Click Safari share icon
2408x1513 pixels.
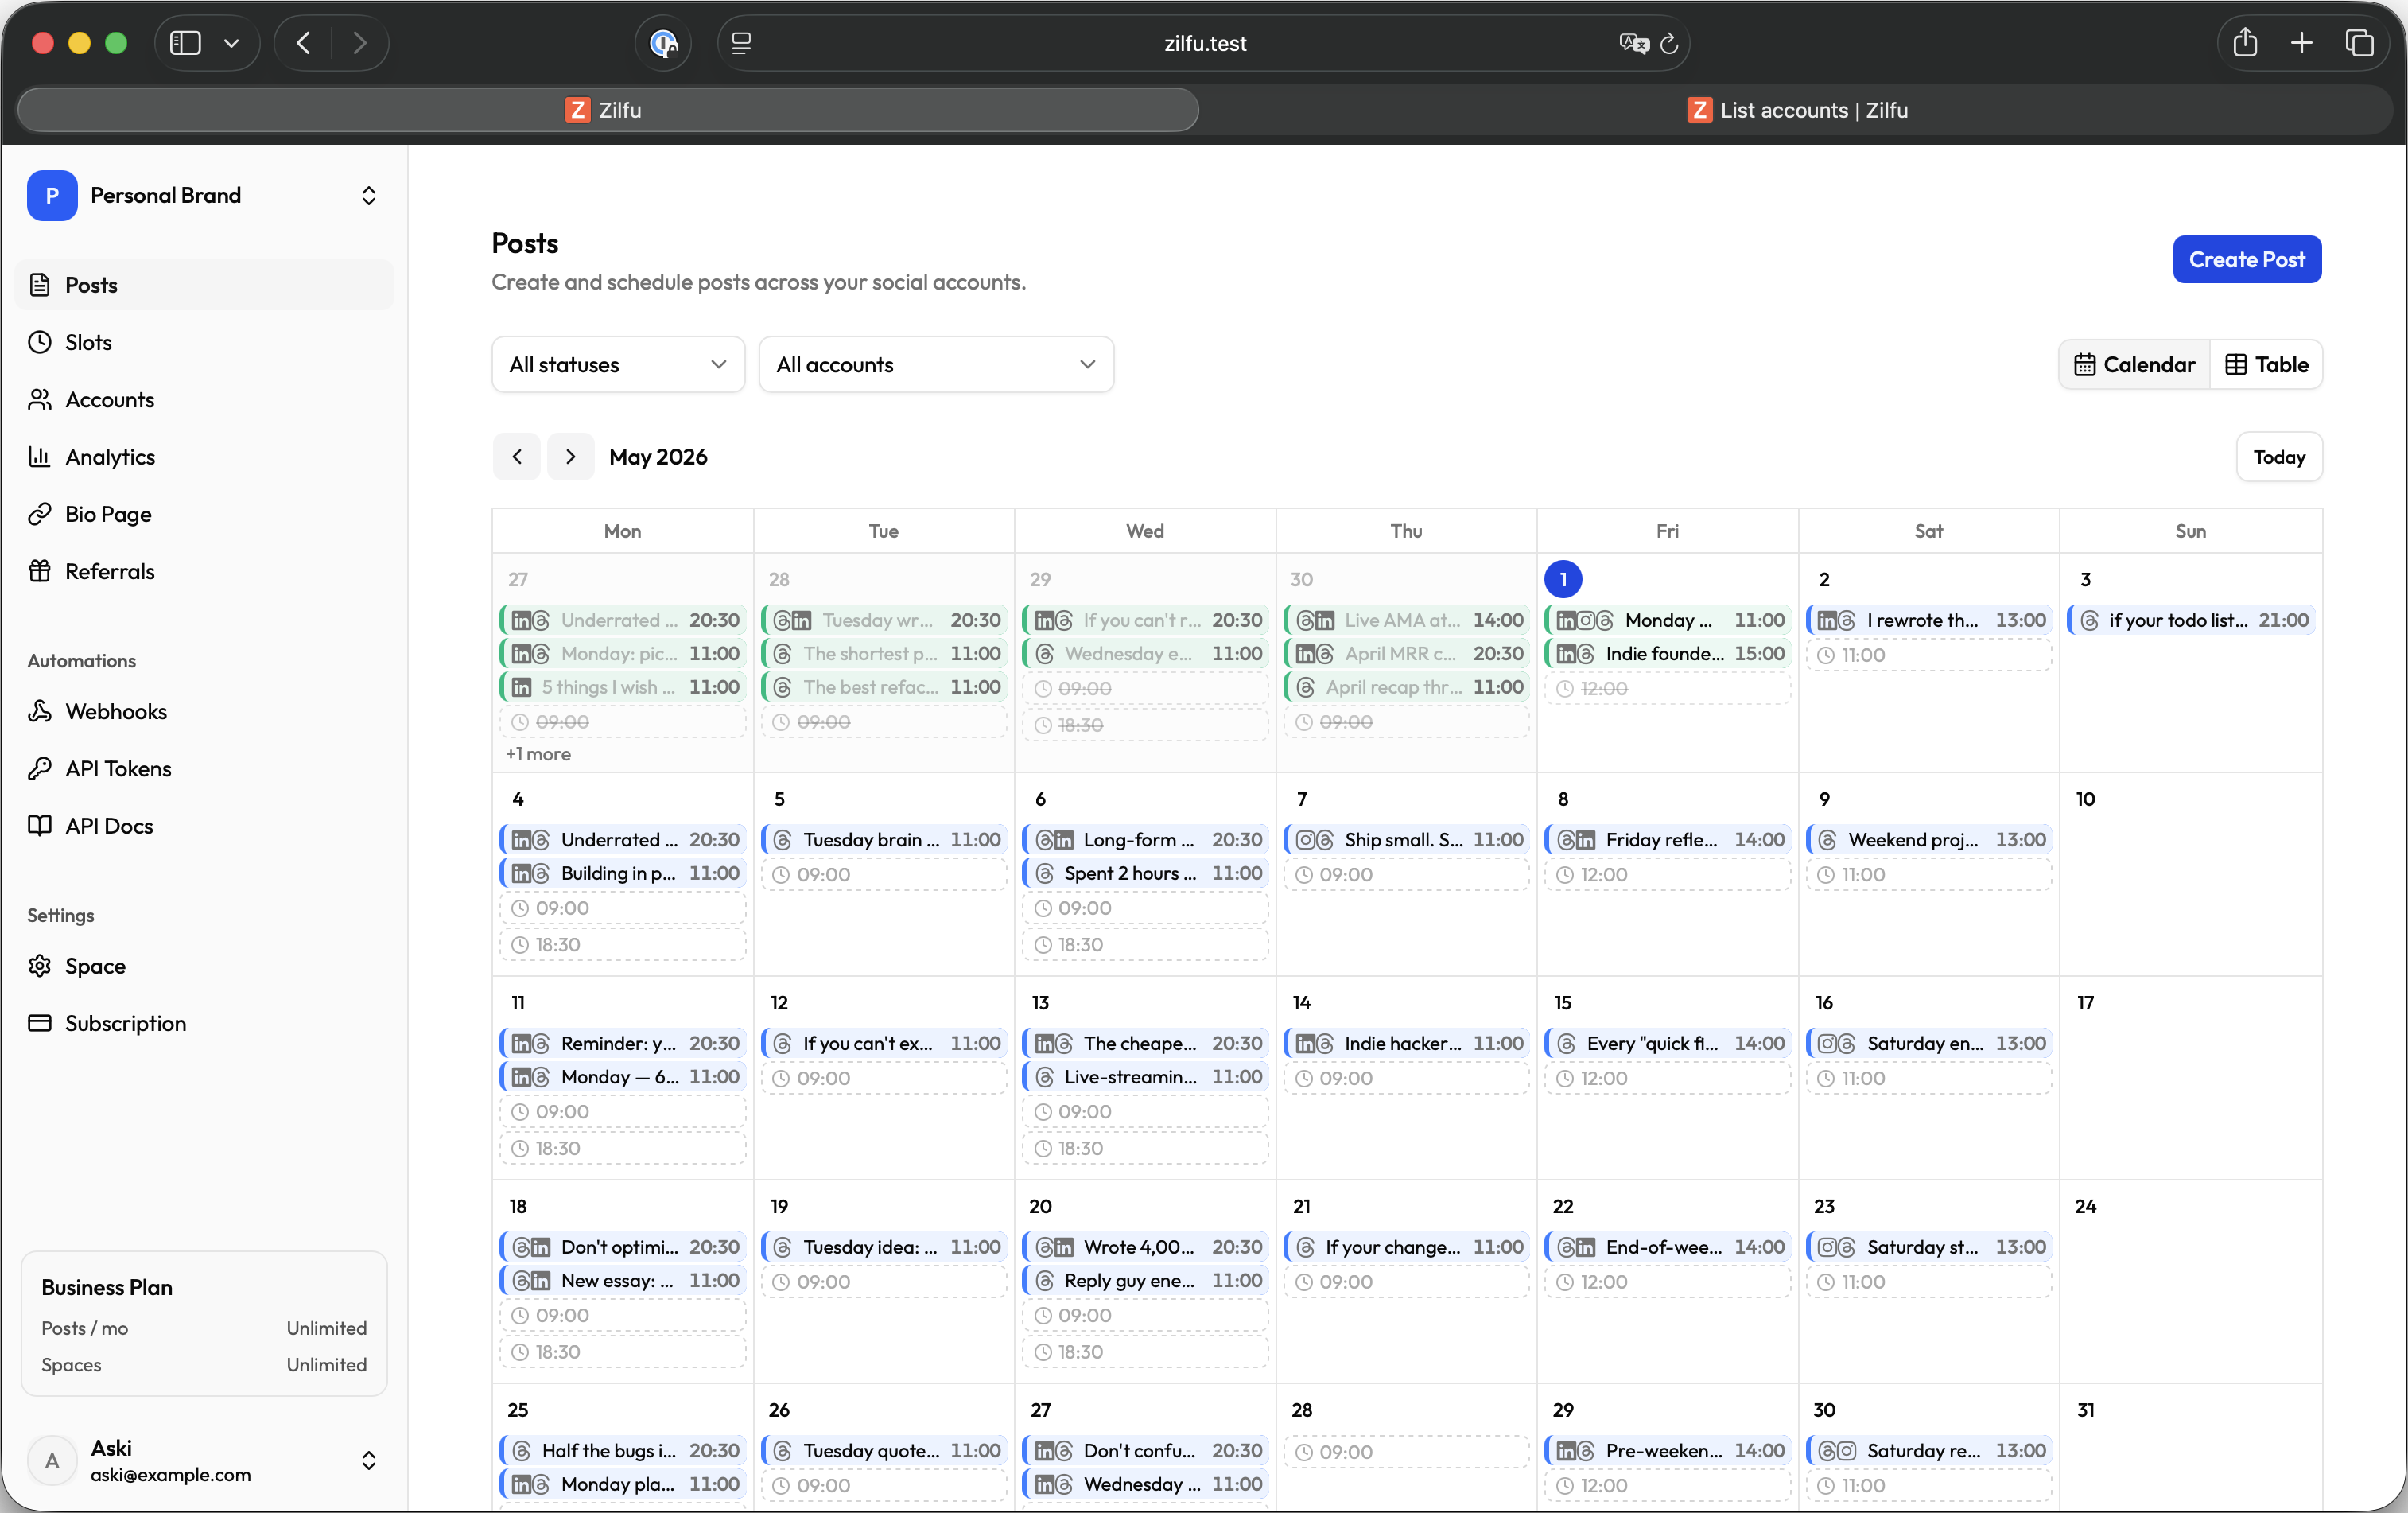[2245, 43]
